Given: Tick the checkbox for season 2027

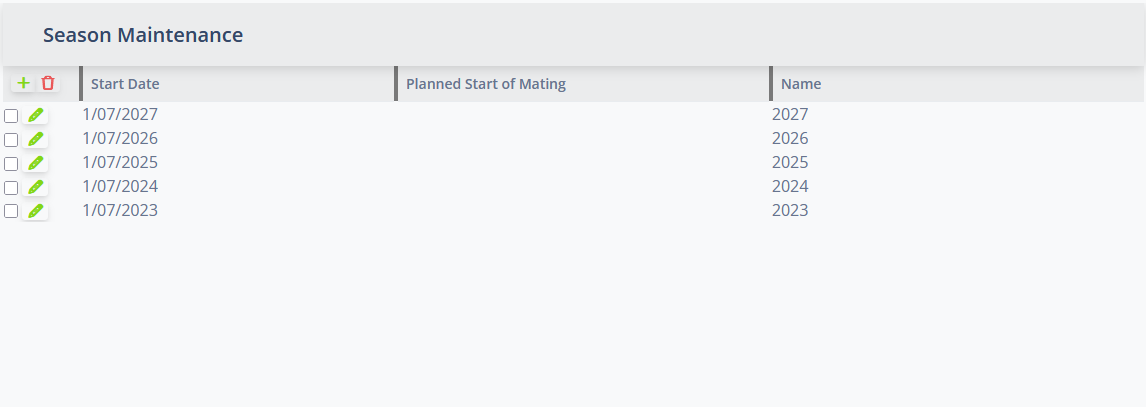Looking at the screenshot, I should pyautogui.click(x=11, y=115).
